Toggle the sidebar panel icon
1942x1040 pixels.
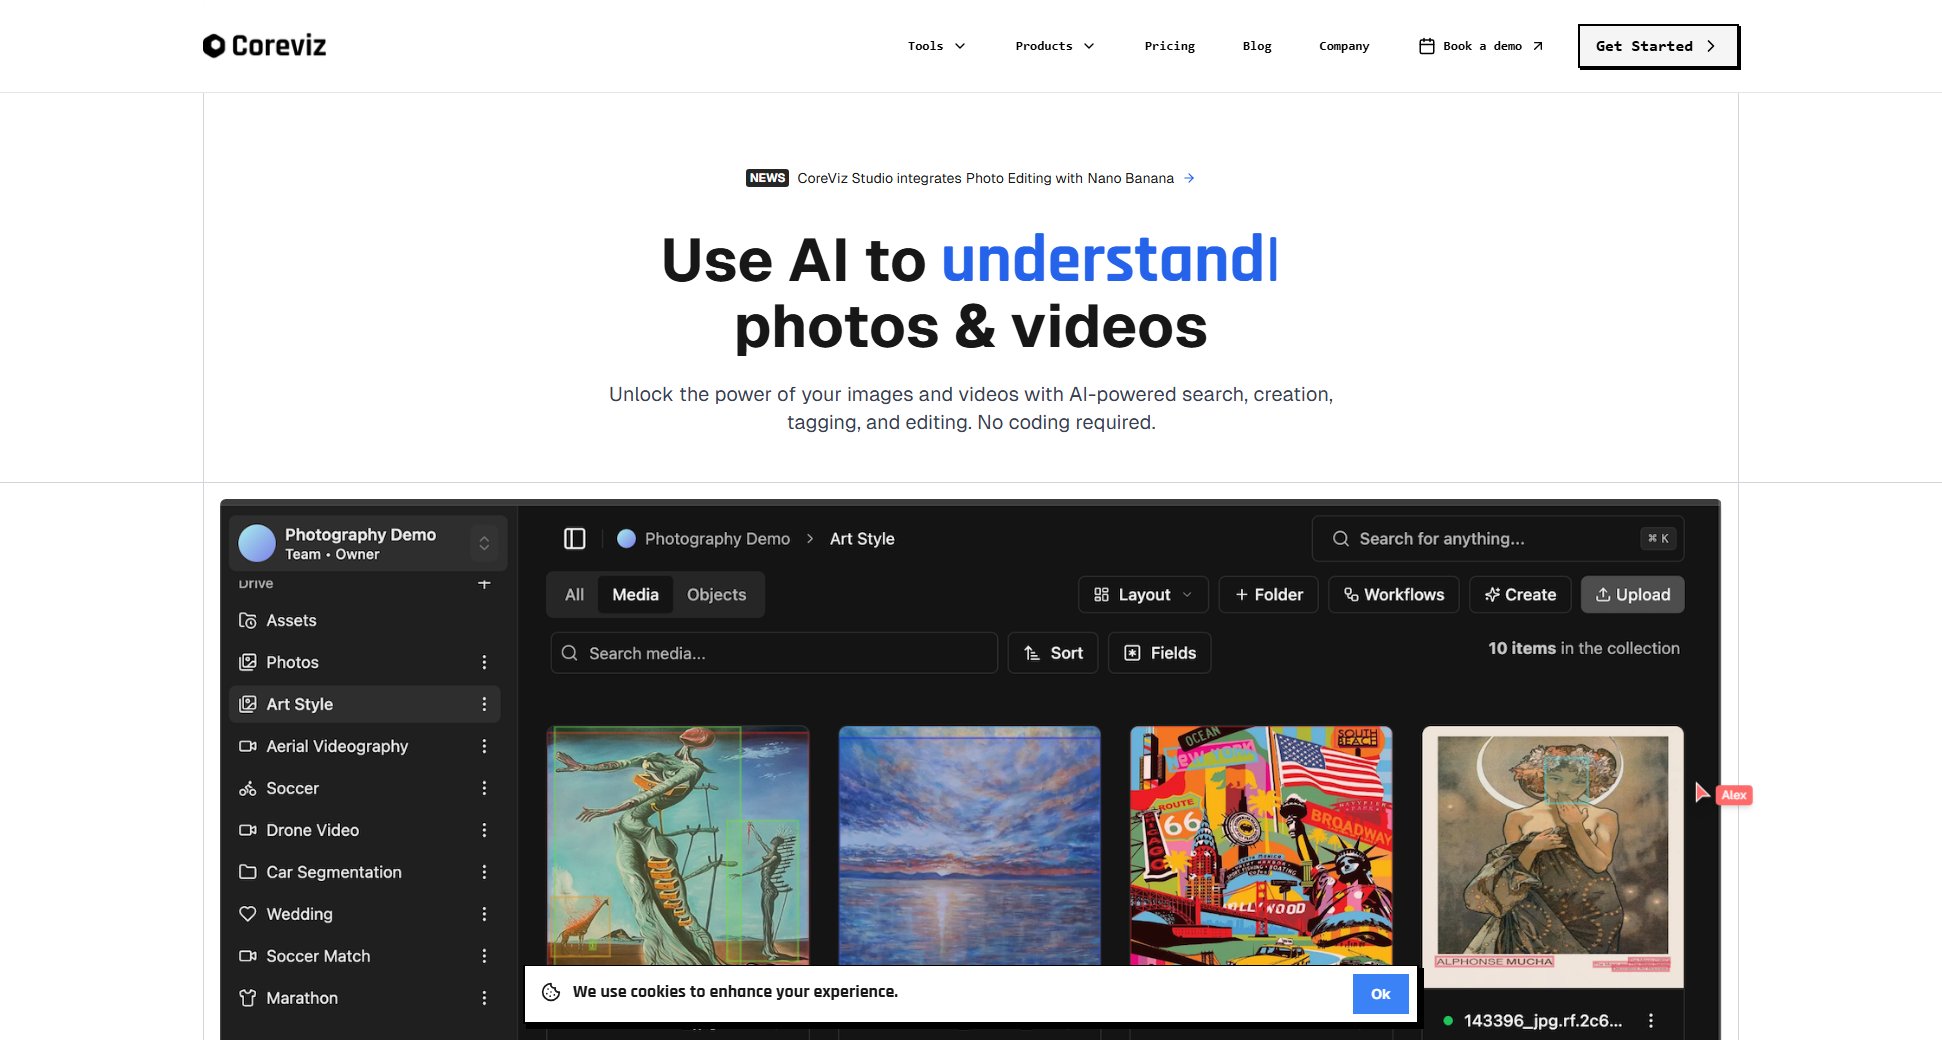(574, 539)
